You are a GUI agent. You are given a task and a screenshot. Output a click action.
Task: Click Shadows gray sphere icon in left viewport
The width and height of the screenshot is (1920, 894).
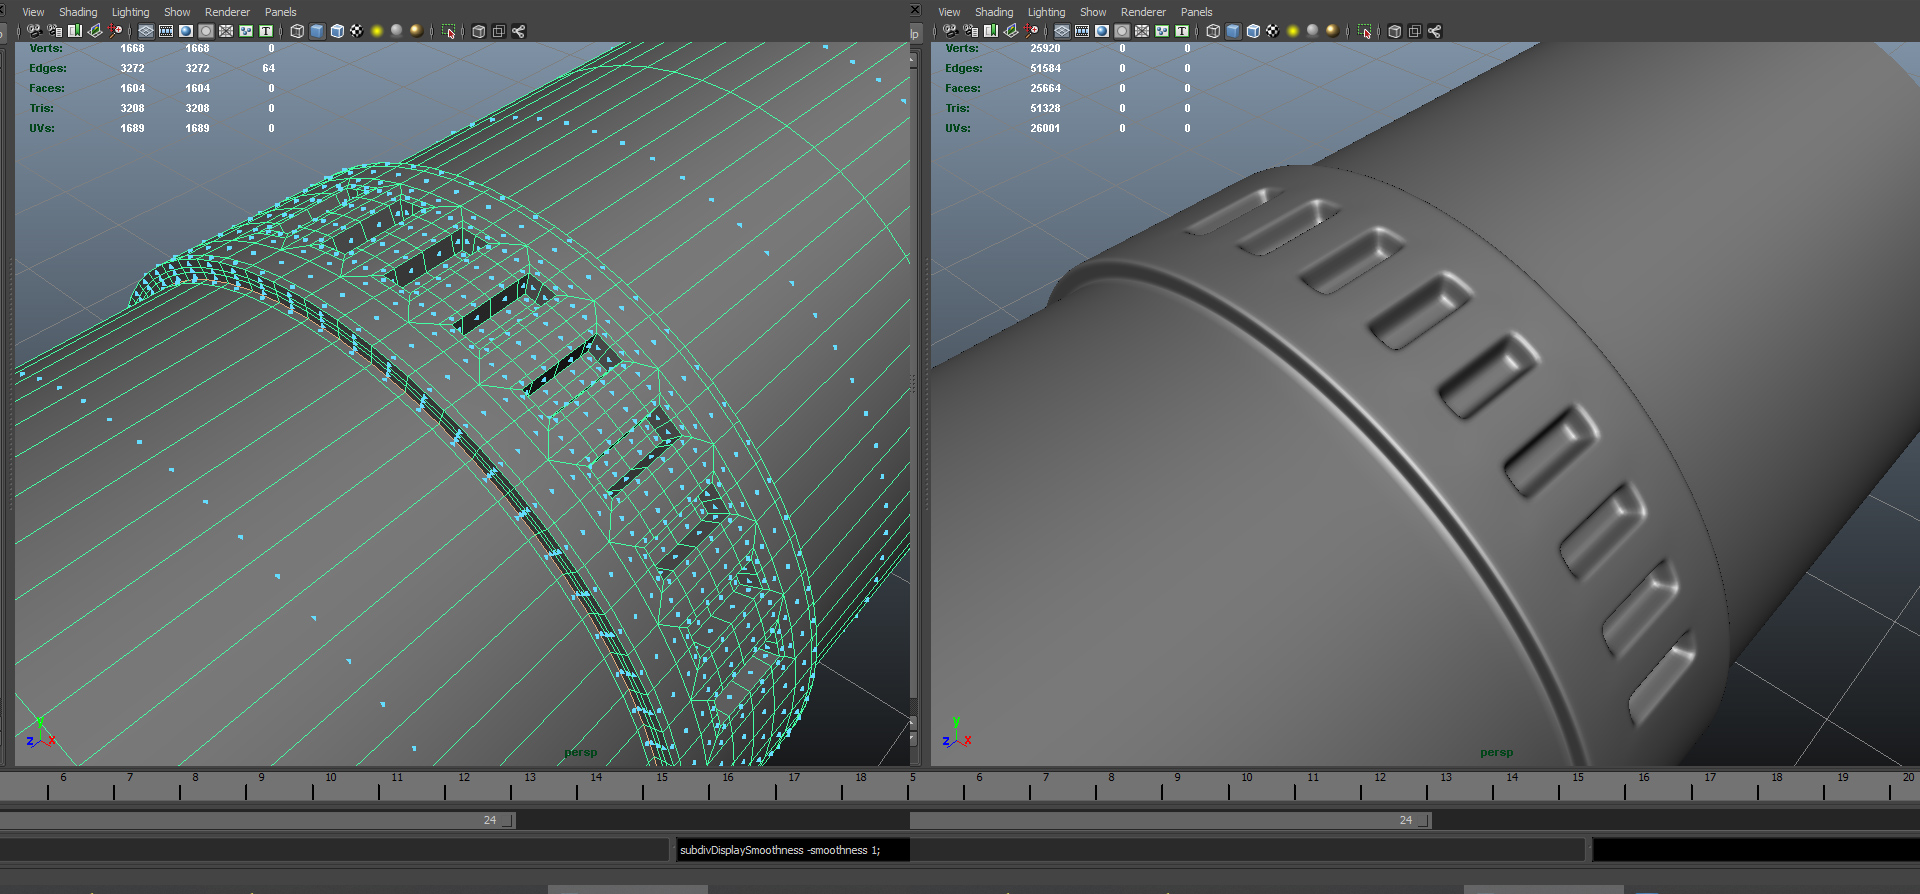(397, 31)
